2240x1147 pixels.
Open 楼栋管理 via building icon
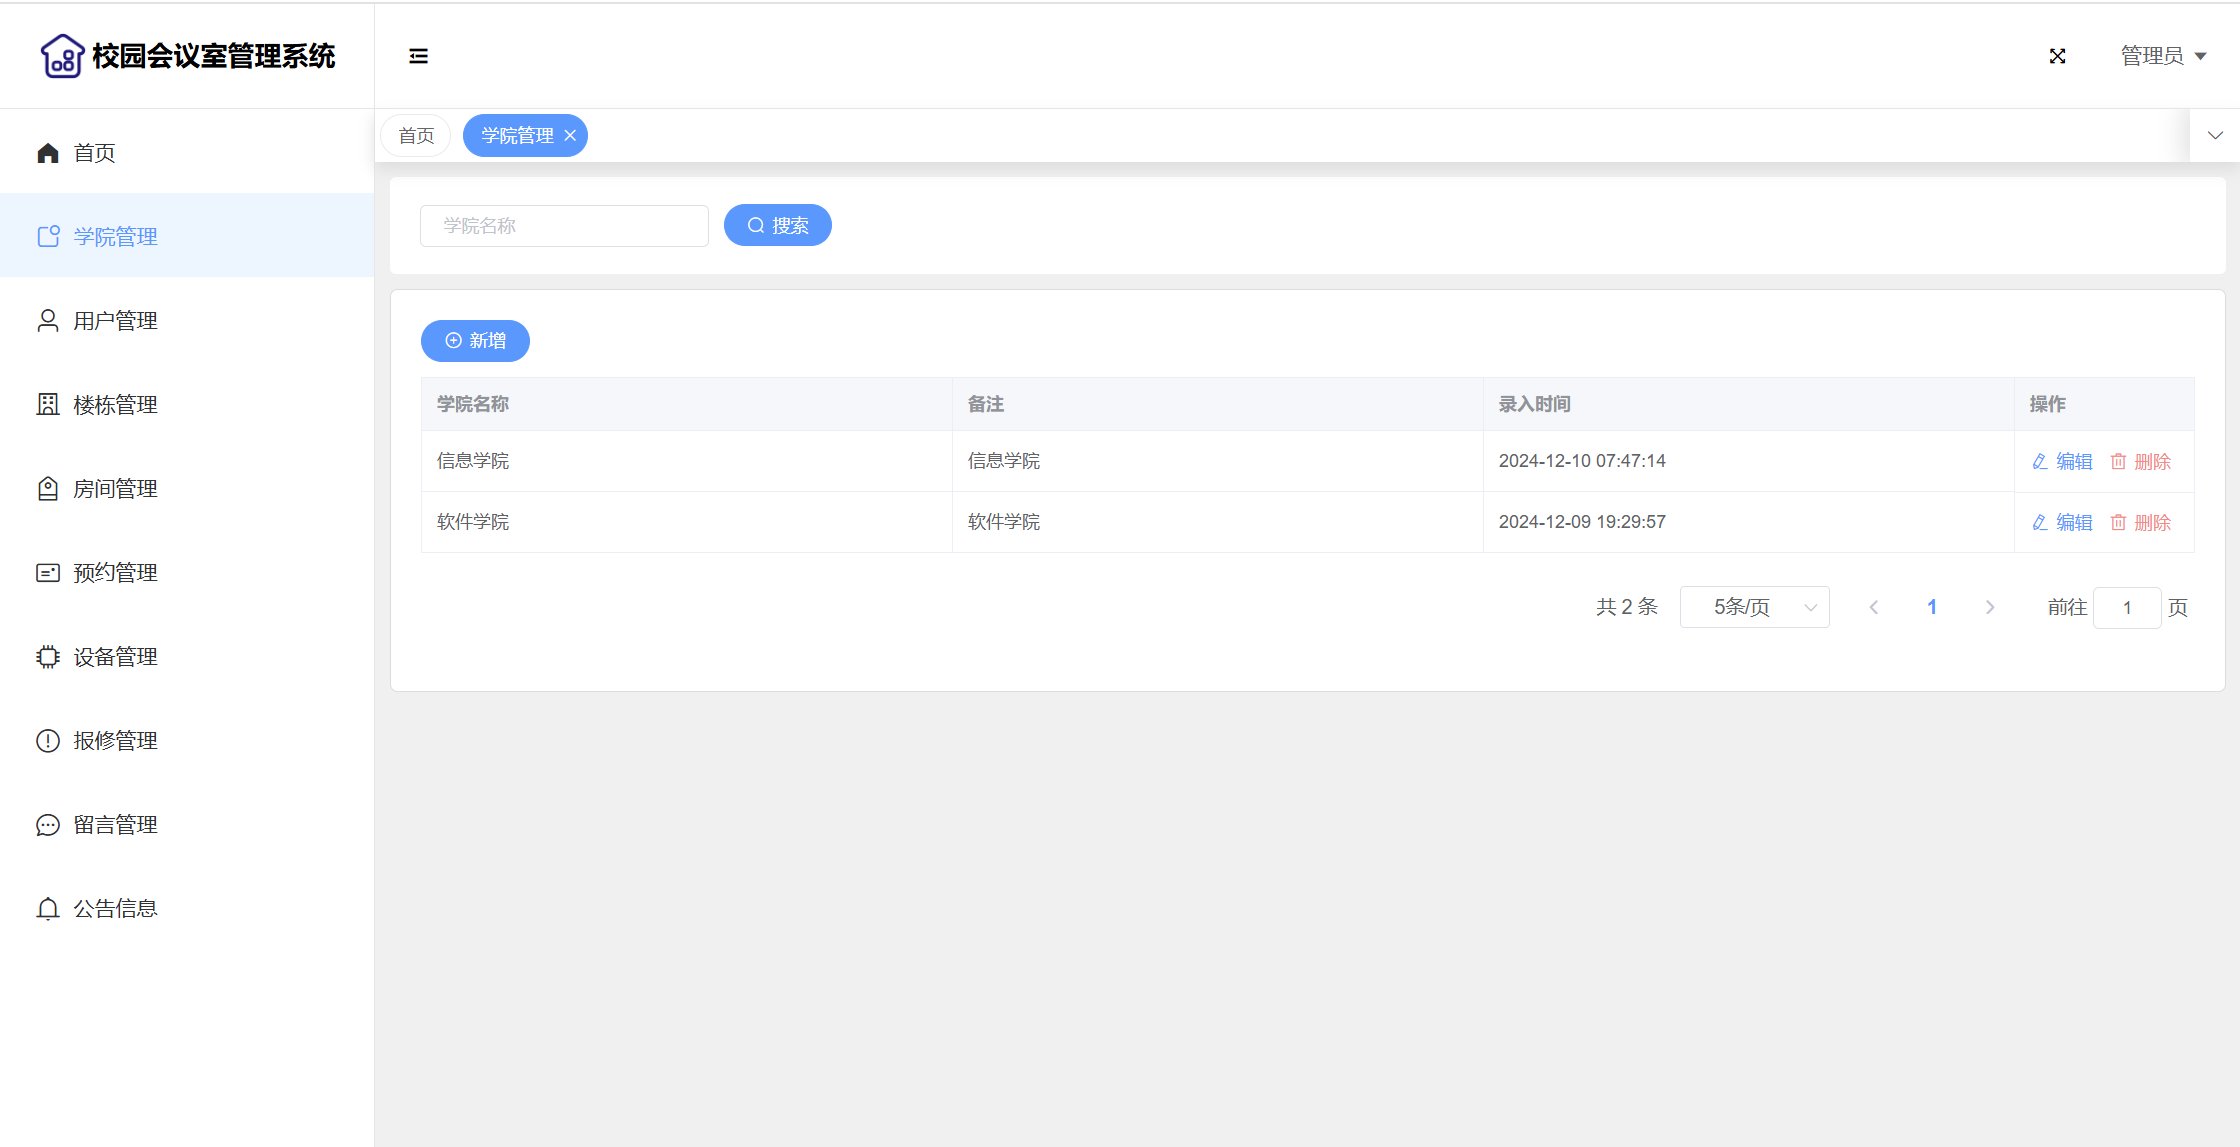coord(48,405)
